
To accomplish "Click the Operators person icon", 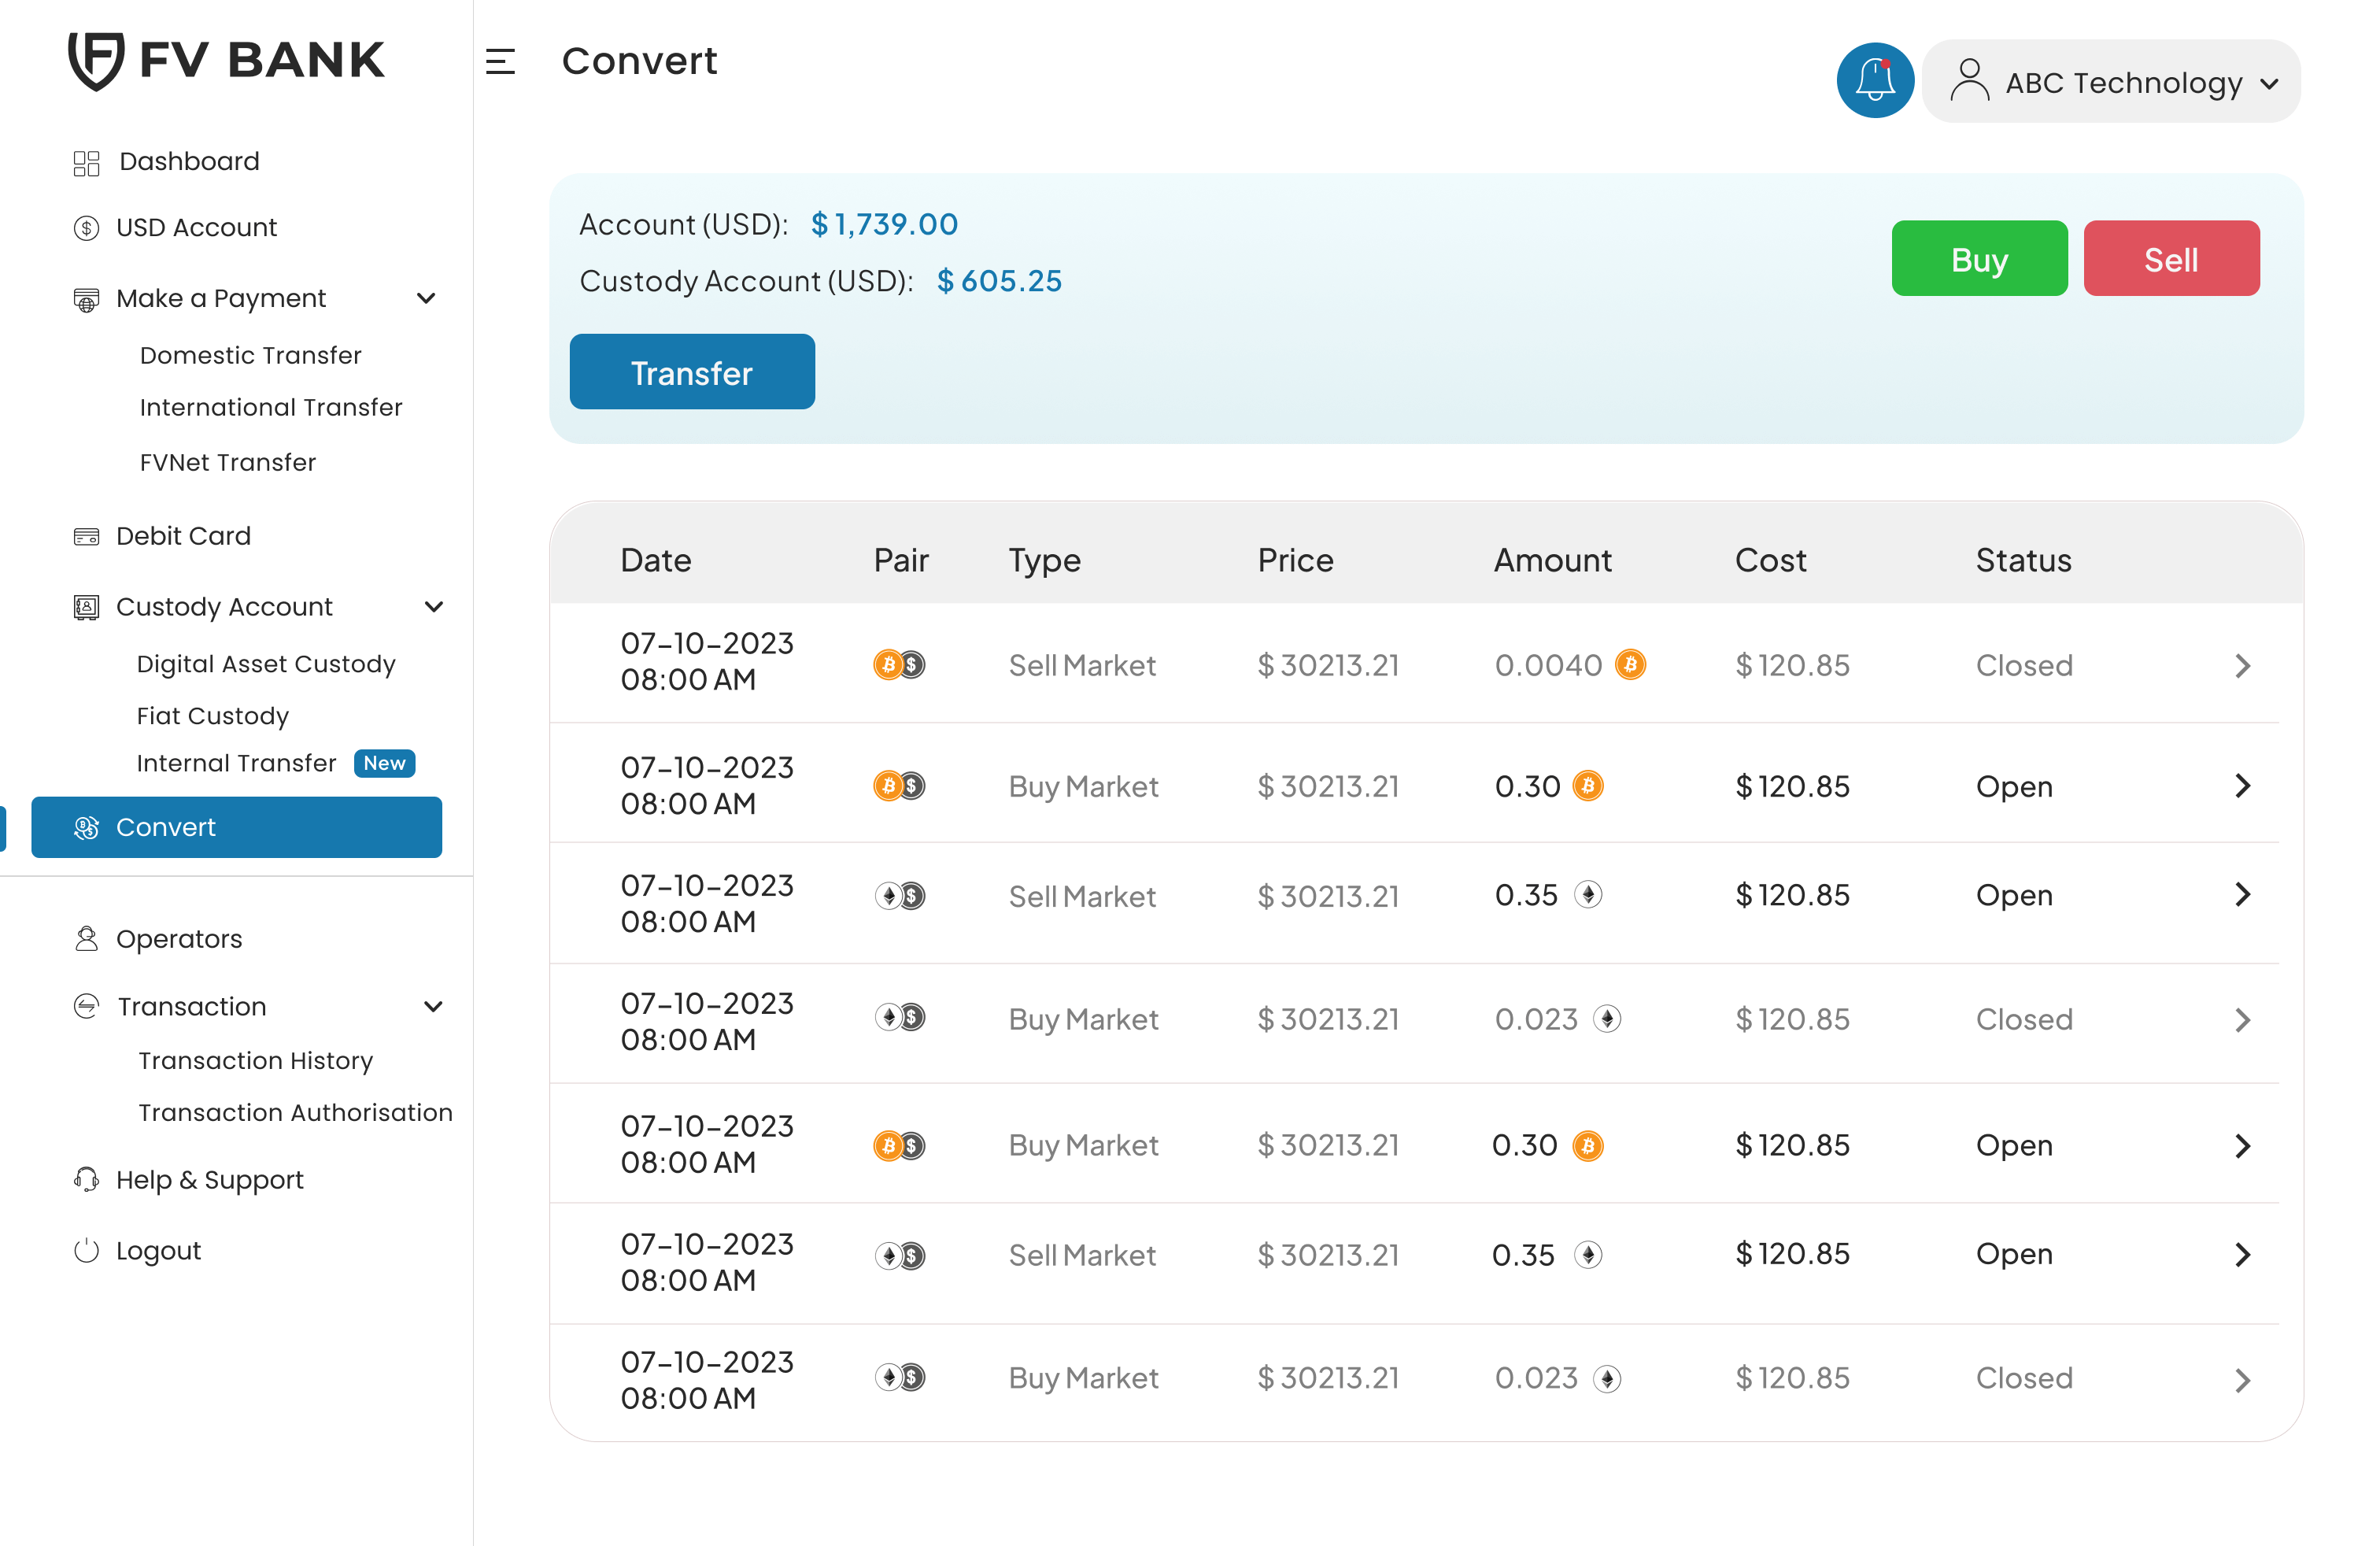I will (87, 939).
